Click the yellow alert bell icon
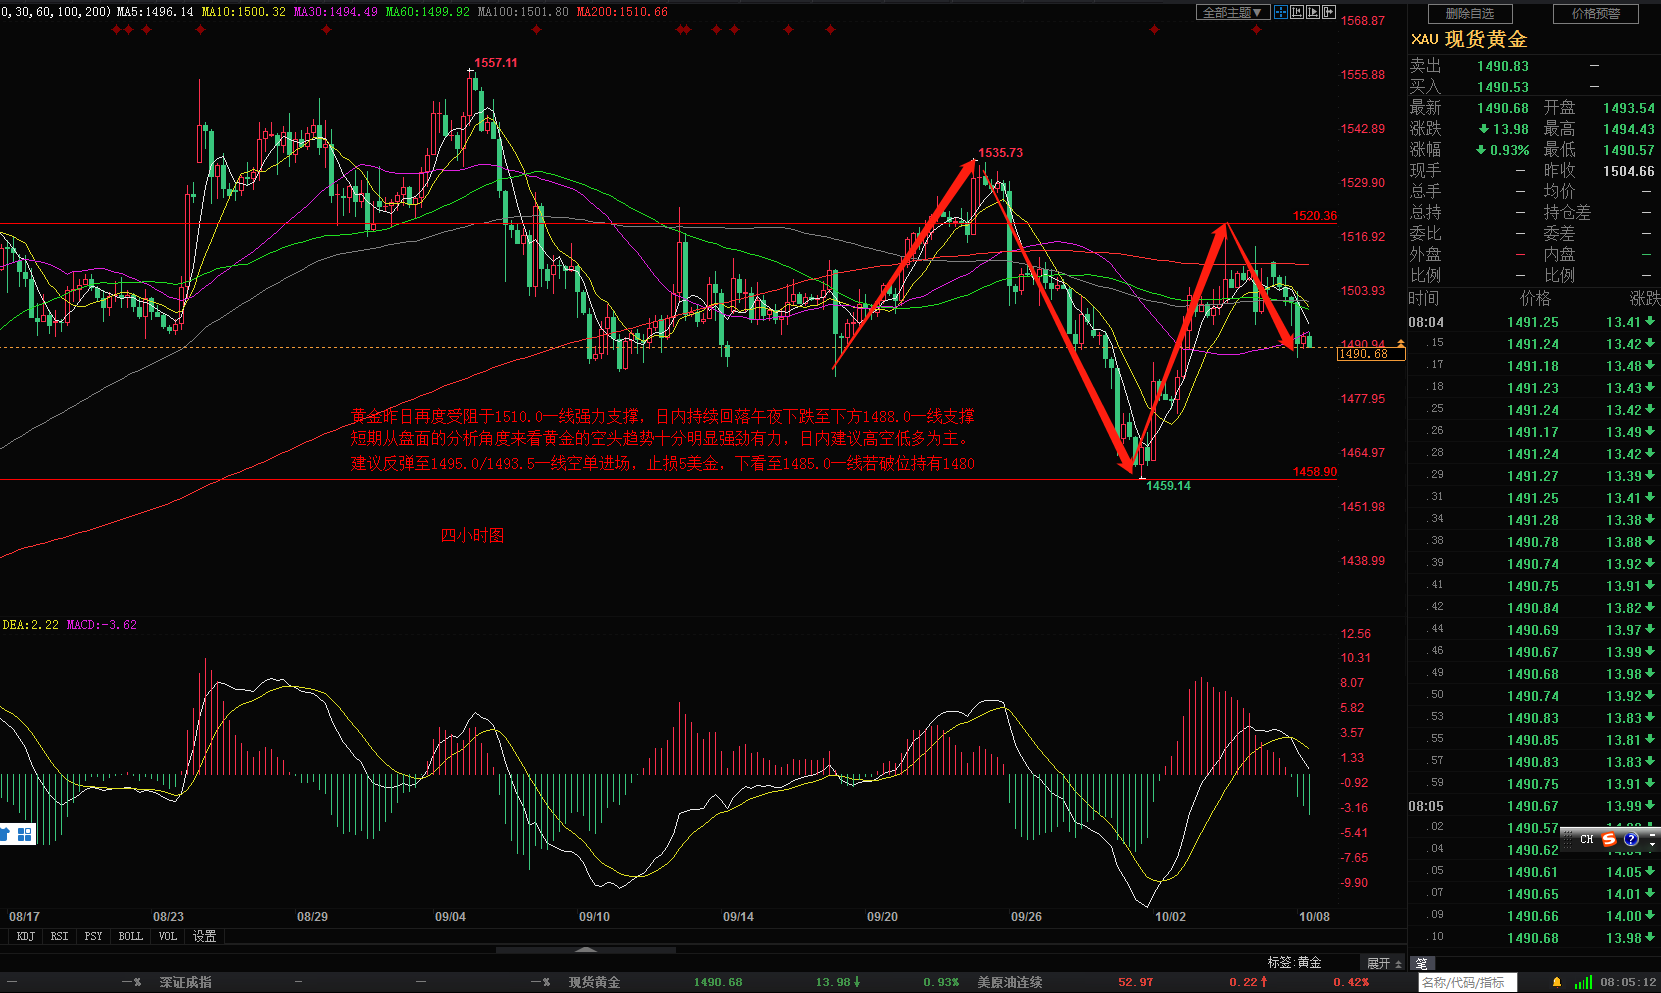 [1557, 983]
